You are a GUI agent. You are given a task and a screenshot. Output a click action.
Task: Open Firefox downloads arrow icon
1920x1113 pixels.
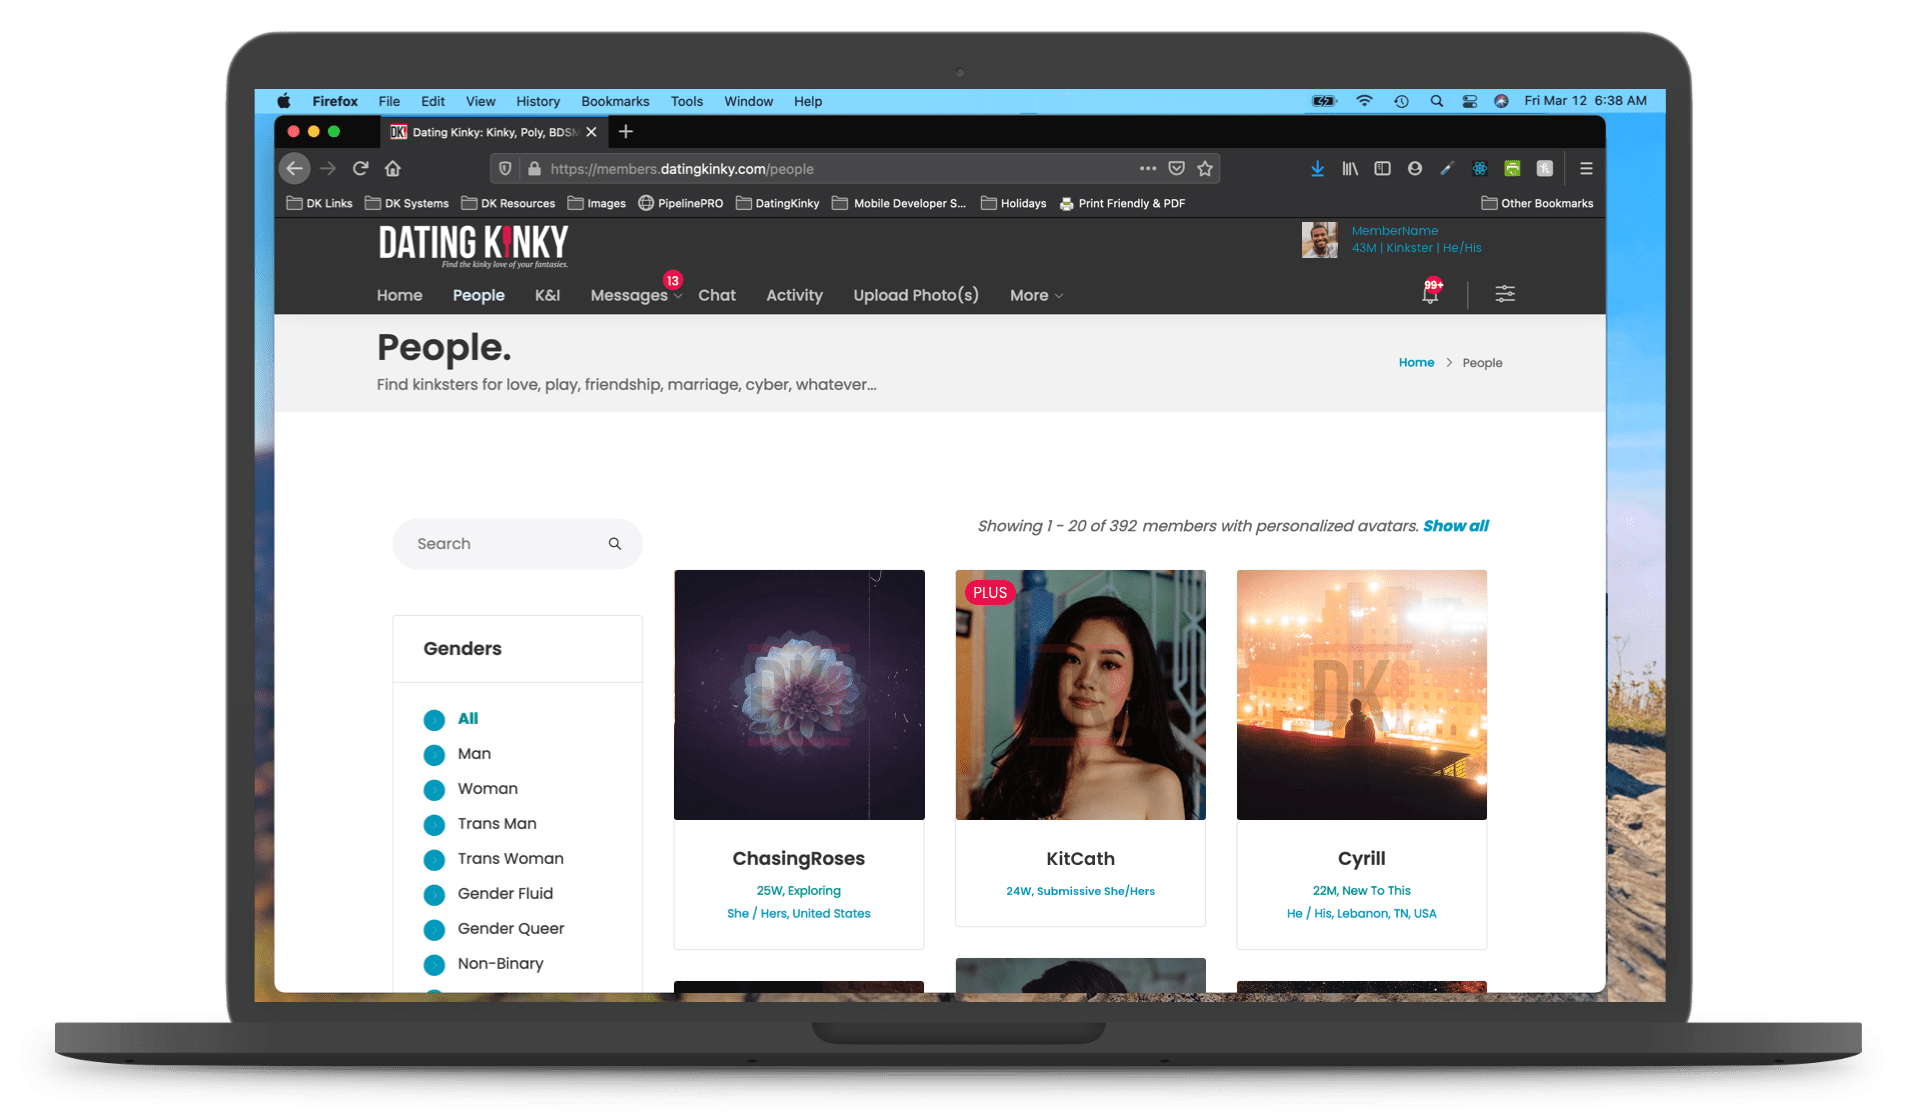1317,169
